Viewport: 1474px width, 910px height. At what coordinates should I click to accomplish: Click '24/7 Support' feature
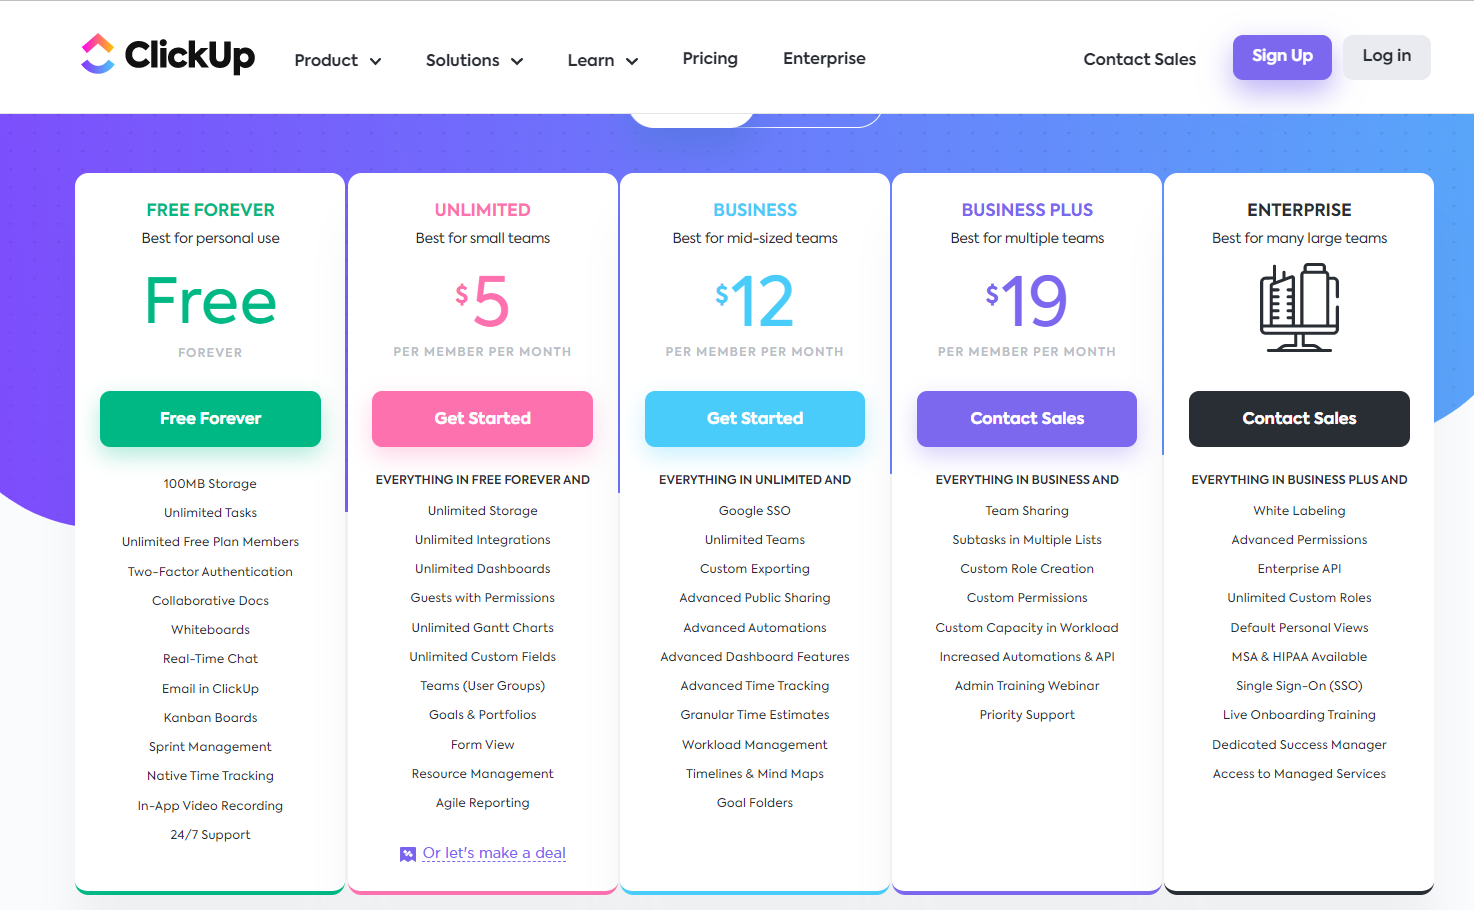(x=210, y=835)
